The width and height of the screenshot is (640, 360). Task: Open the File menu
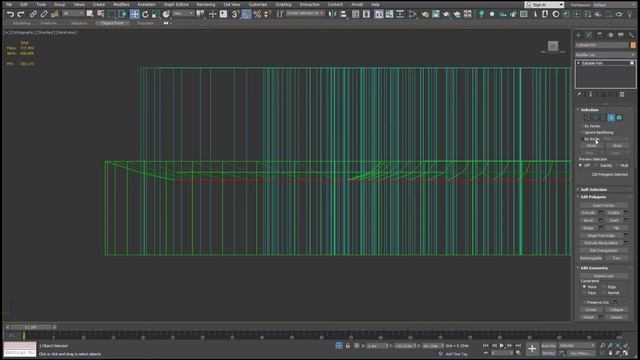(x=9, y=4)
